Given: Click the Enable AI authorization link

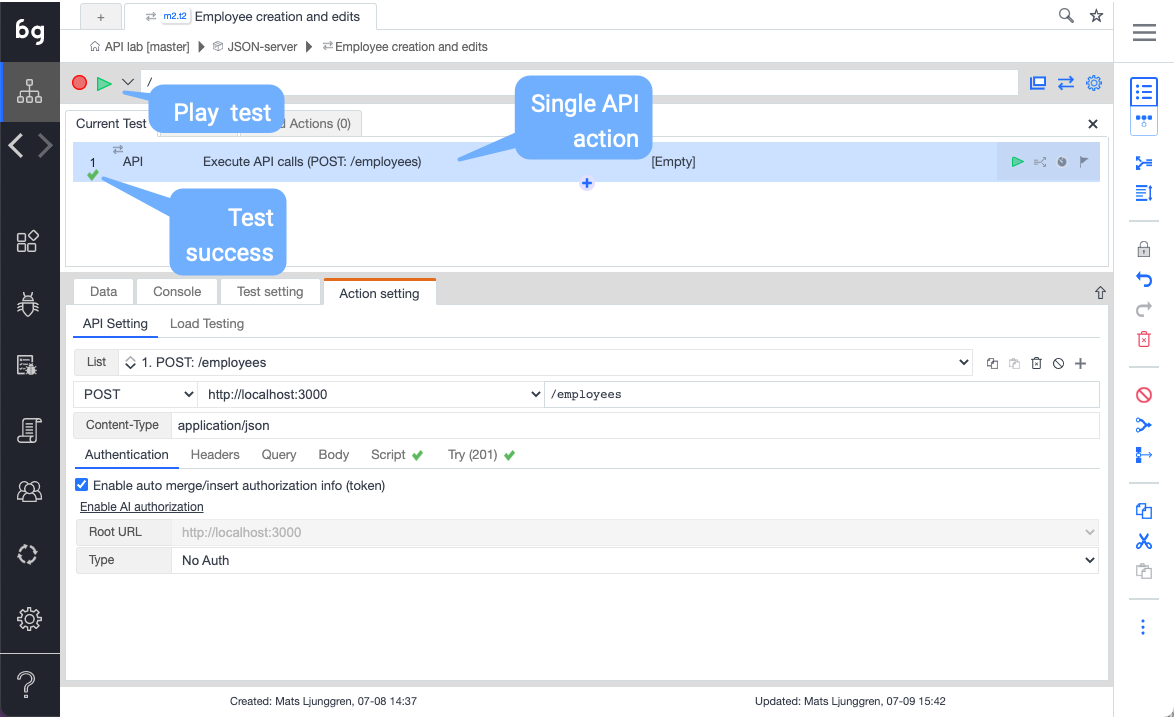Looking at the screenshot, I should tap(142, 507).
